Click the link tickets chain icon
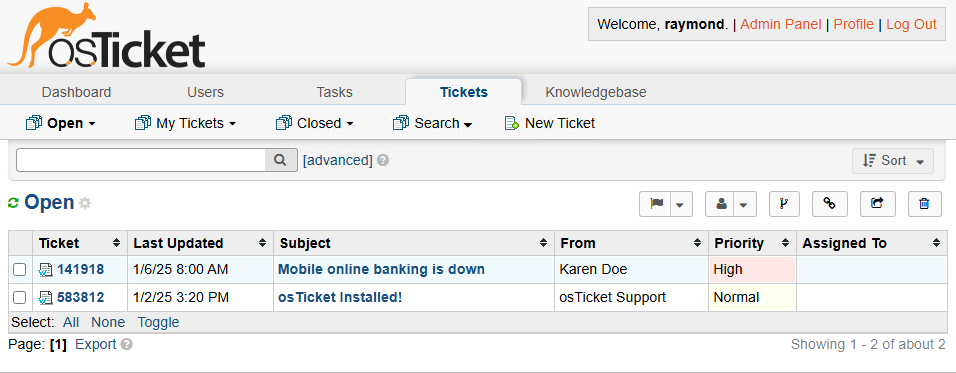This screenshot has width=956, height=373. (x=830, y=204)
